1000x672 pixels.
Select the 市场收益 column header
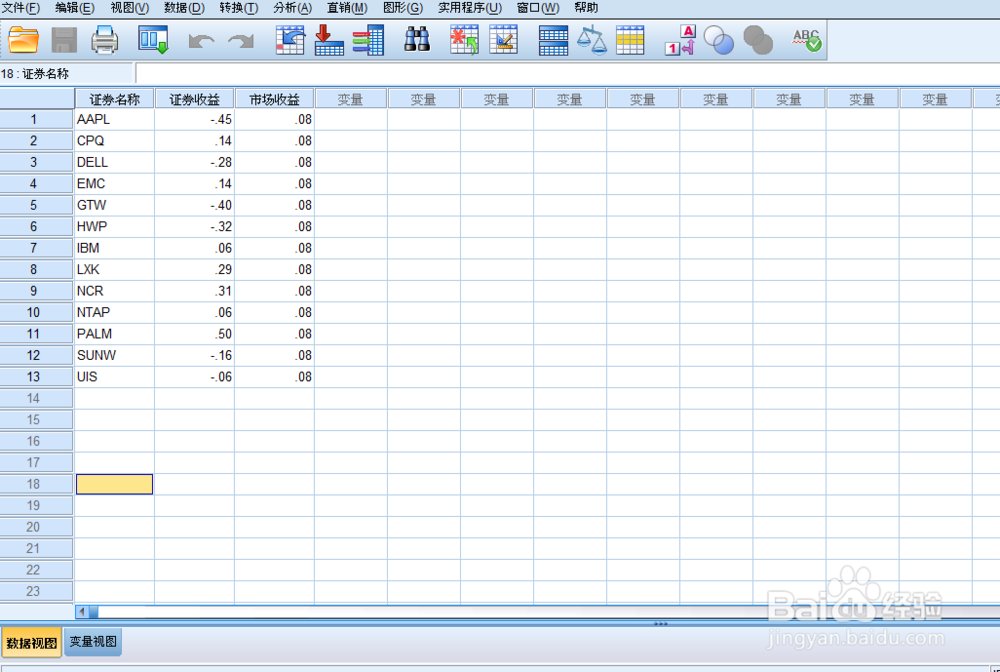275,99
